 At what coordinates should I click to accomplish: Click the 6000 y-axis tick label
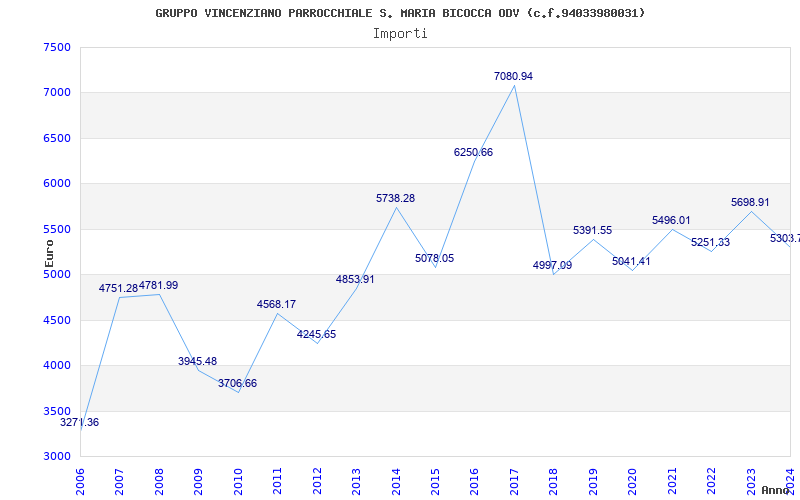57,184
